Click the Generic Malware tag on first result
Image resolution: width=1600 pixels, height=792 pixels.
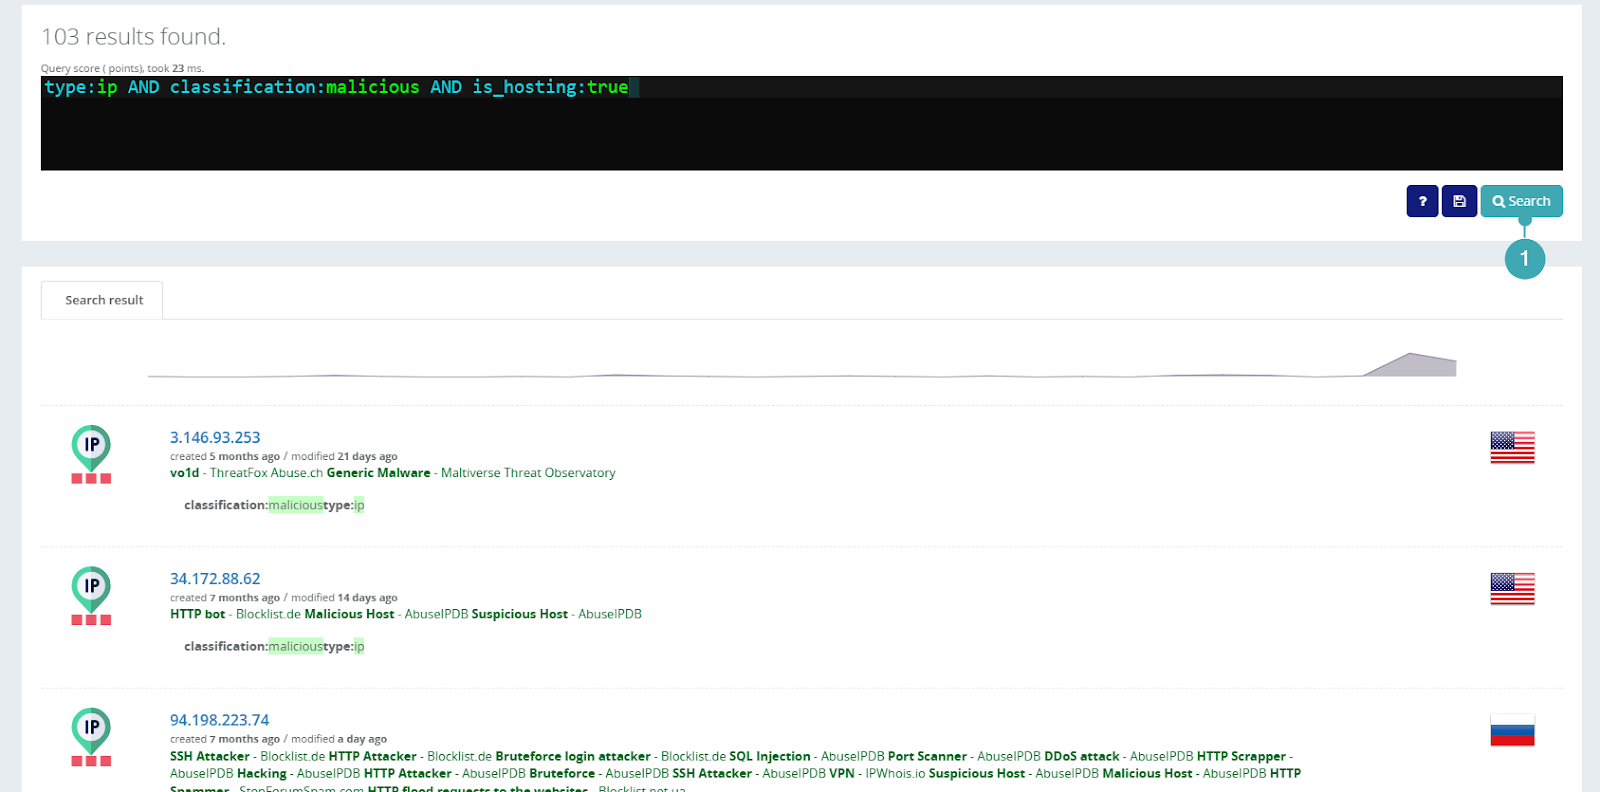[x=378, y=473]
